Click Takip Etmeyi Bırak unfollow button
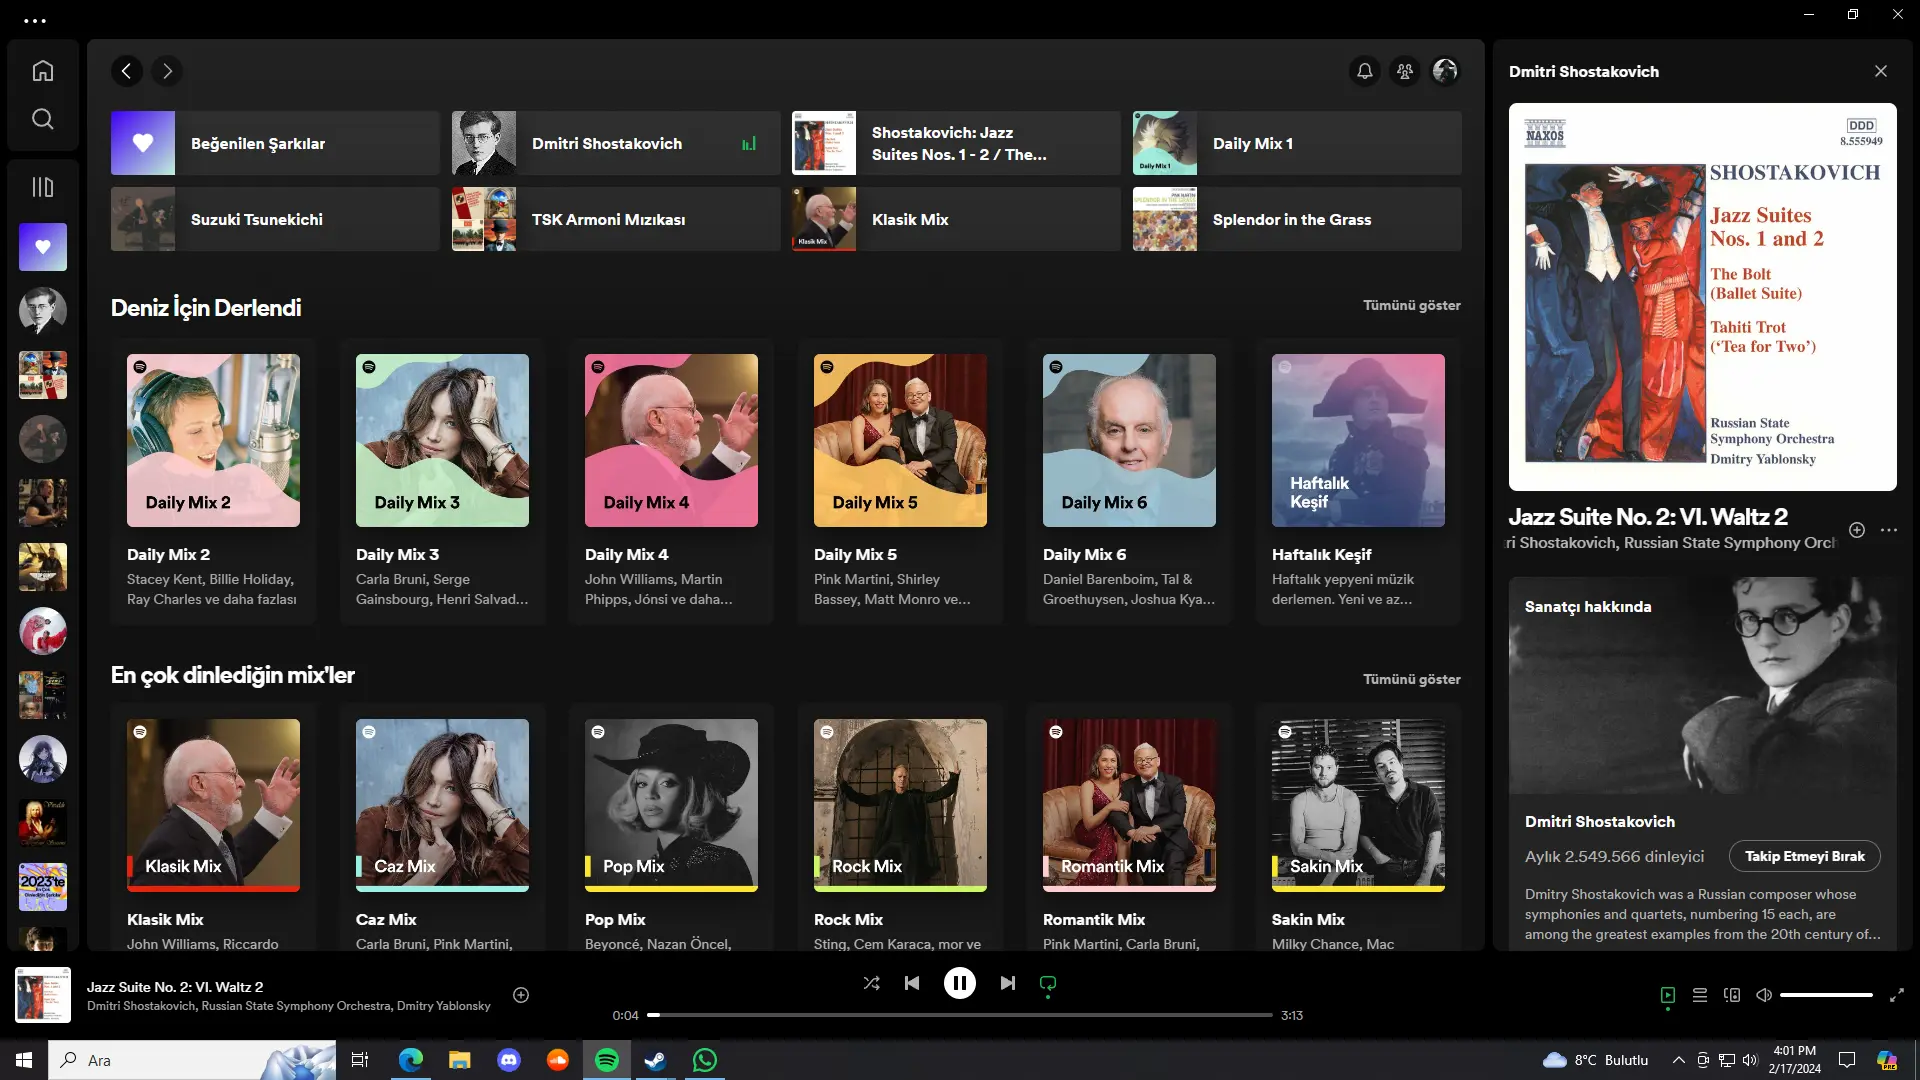 pyautogui.click(x=1804, y=856)
